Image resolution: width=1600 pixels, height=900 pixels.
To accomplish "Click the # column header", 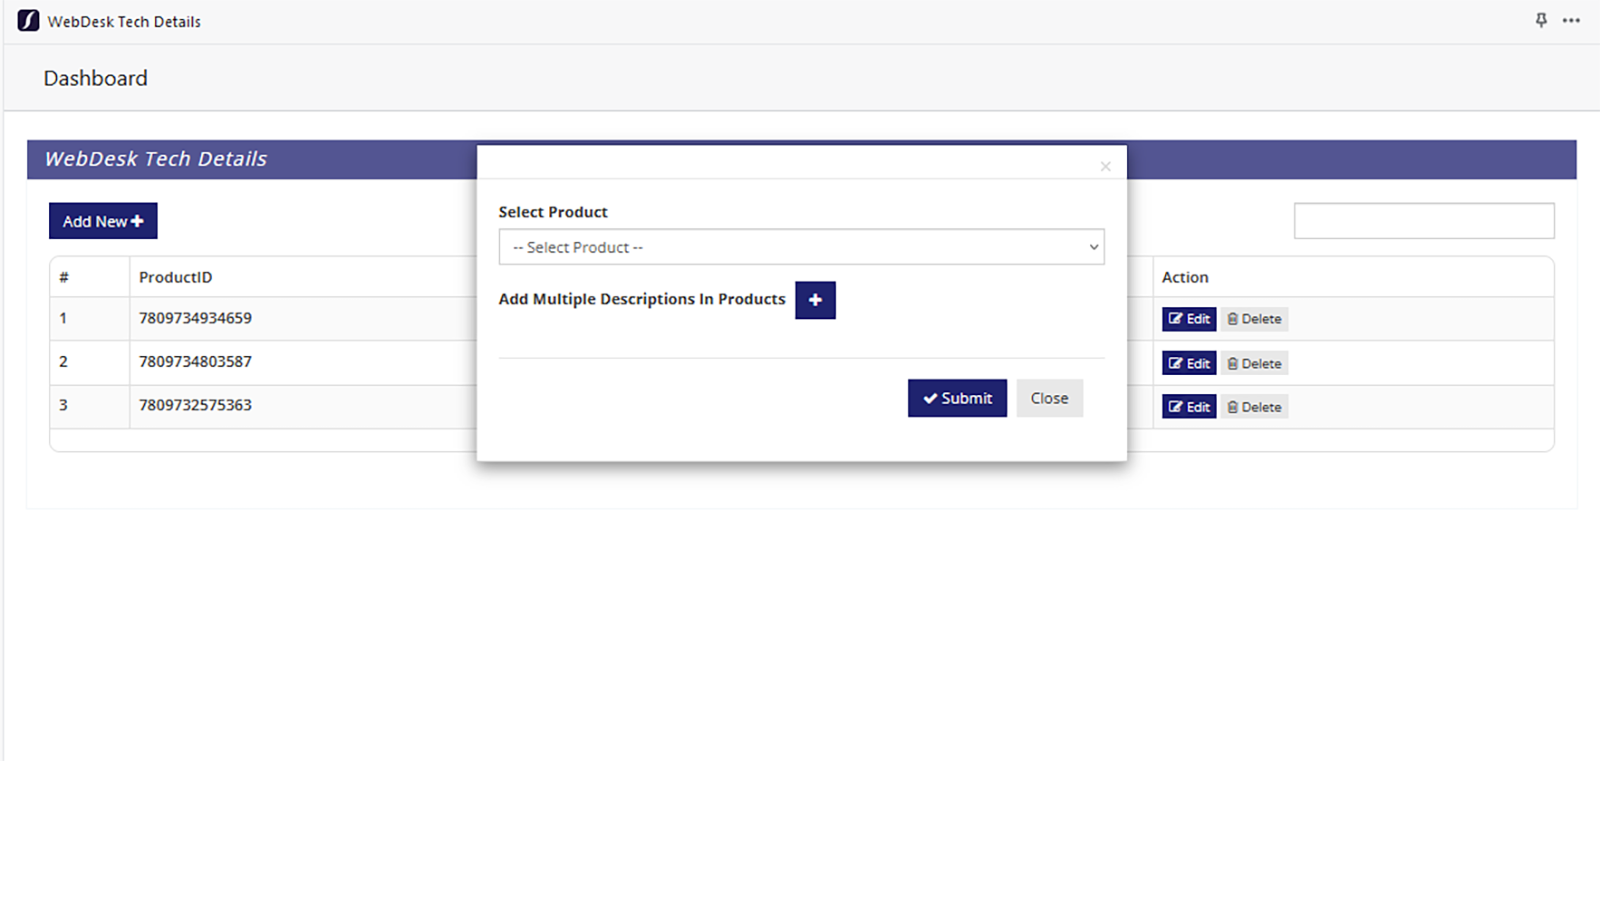I will (x=64, y=277).
